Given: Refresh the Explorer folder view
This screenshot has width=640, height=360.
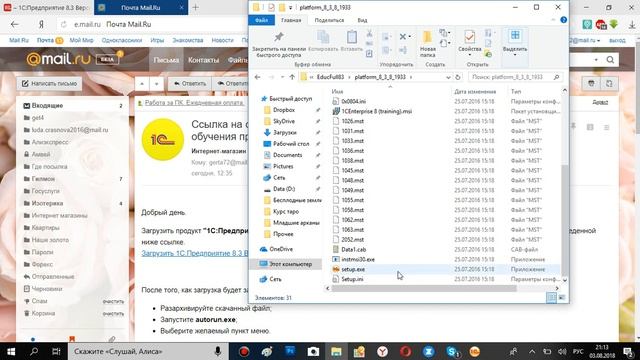Looking at the screenshot, I should (x=458, y=77).
